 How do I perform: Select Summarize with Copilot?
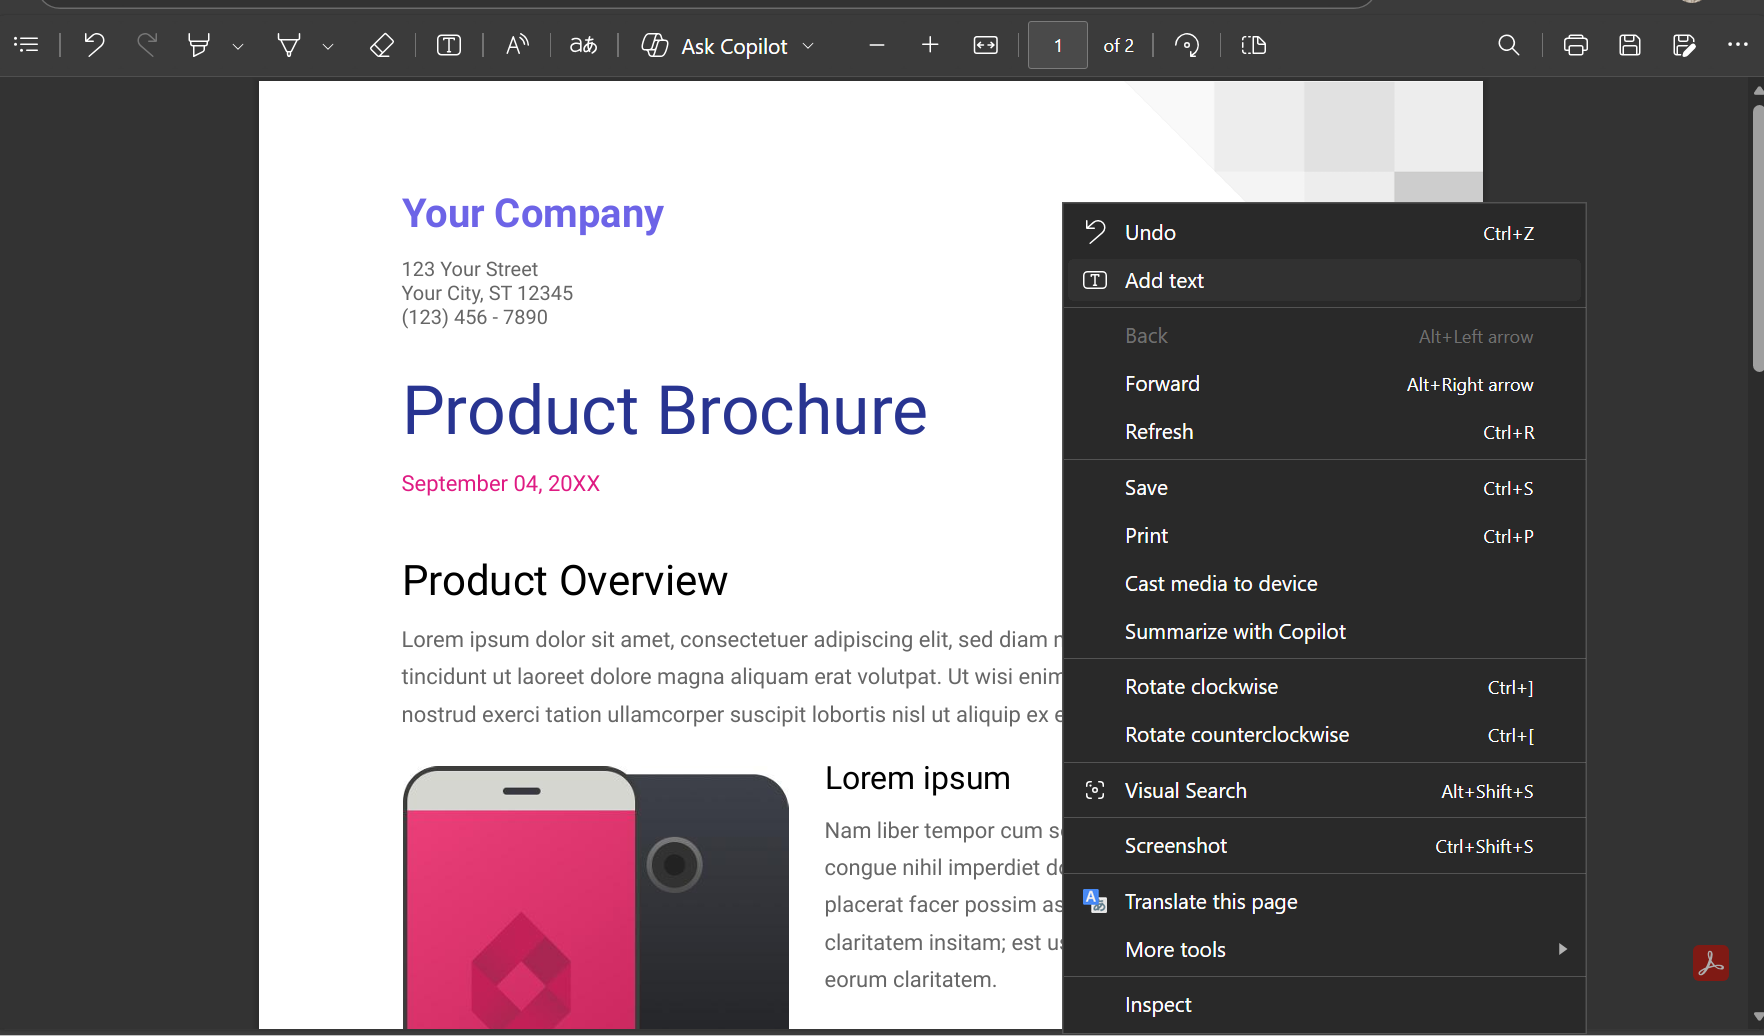[x=1324, y=632]
